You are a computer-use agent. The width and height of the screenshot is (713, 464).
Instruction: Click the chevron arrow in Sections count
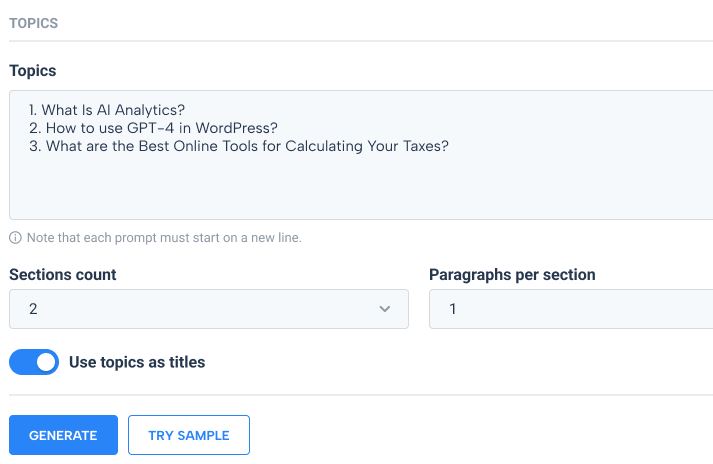[385, 309]
